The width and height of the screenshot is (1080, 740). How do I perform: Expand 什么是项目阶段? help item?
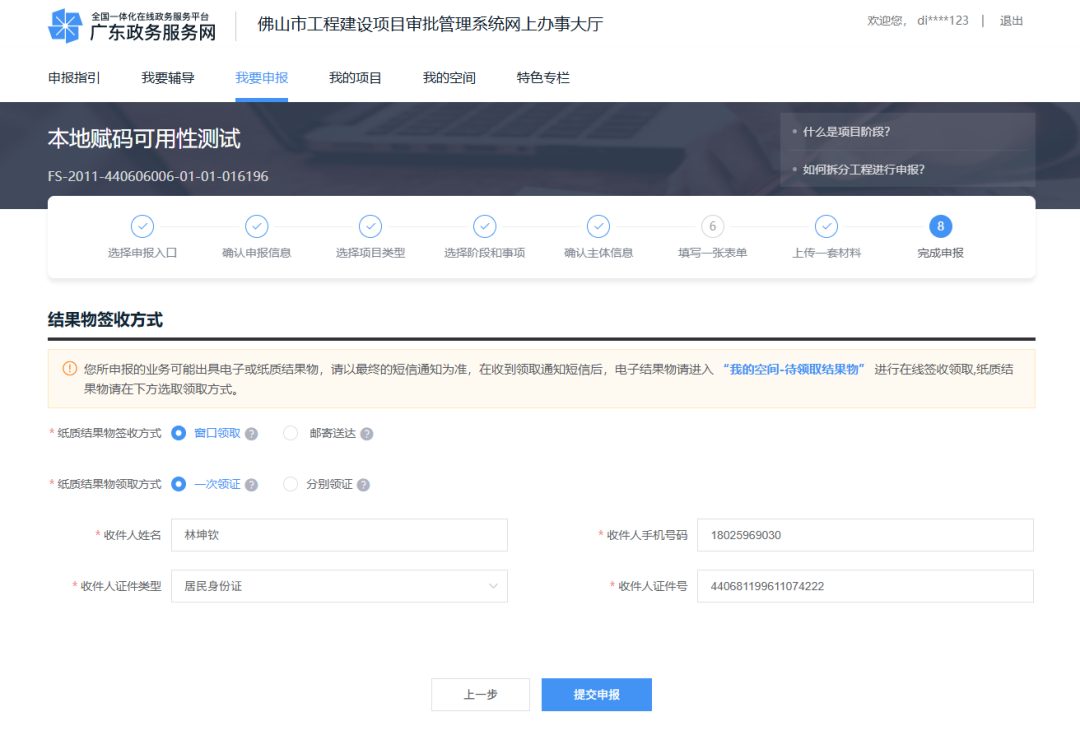coord(846,131)
